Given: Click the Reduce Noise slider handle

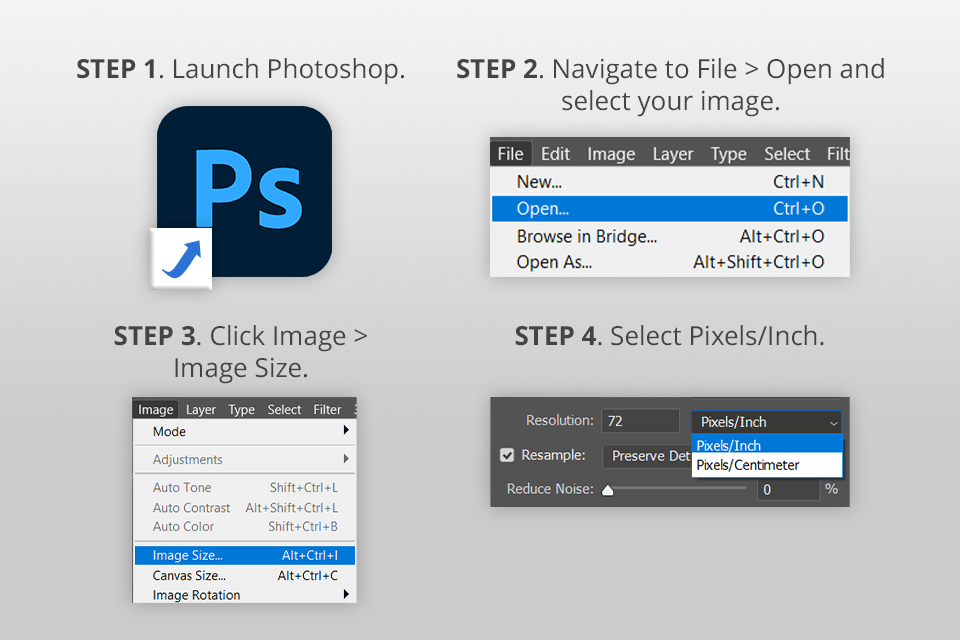Looking at the screenshot, I should [x=607, y=490].
